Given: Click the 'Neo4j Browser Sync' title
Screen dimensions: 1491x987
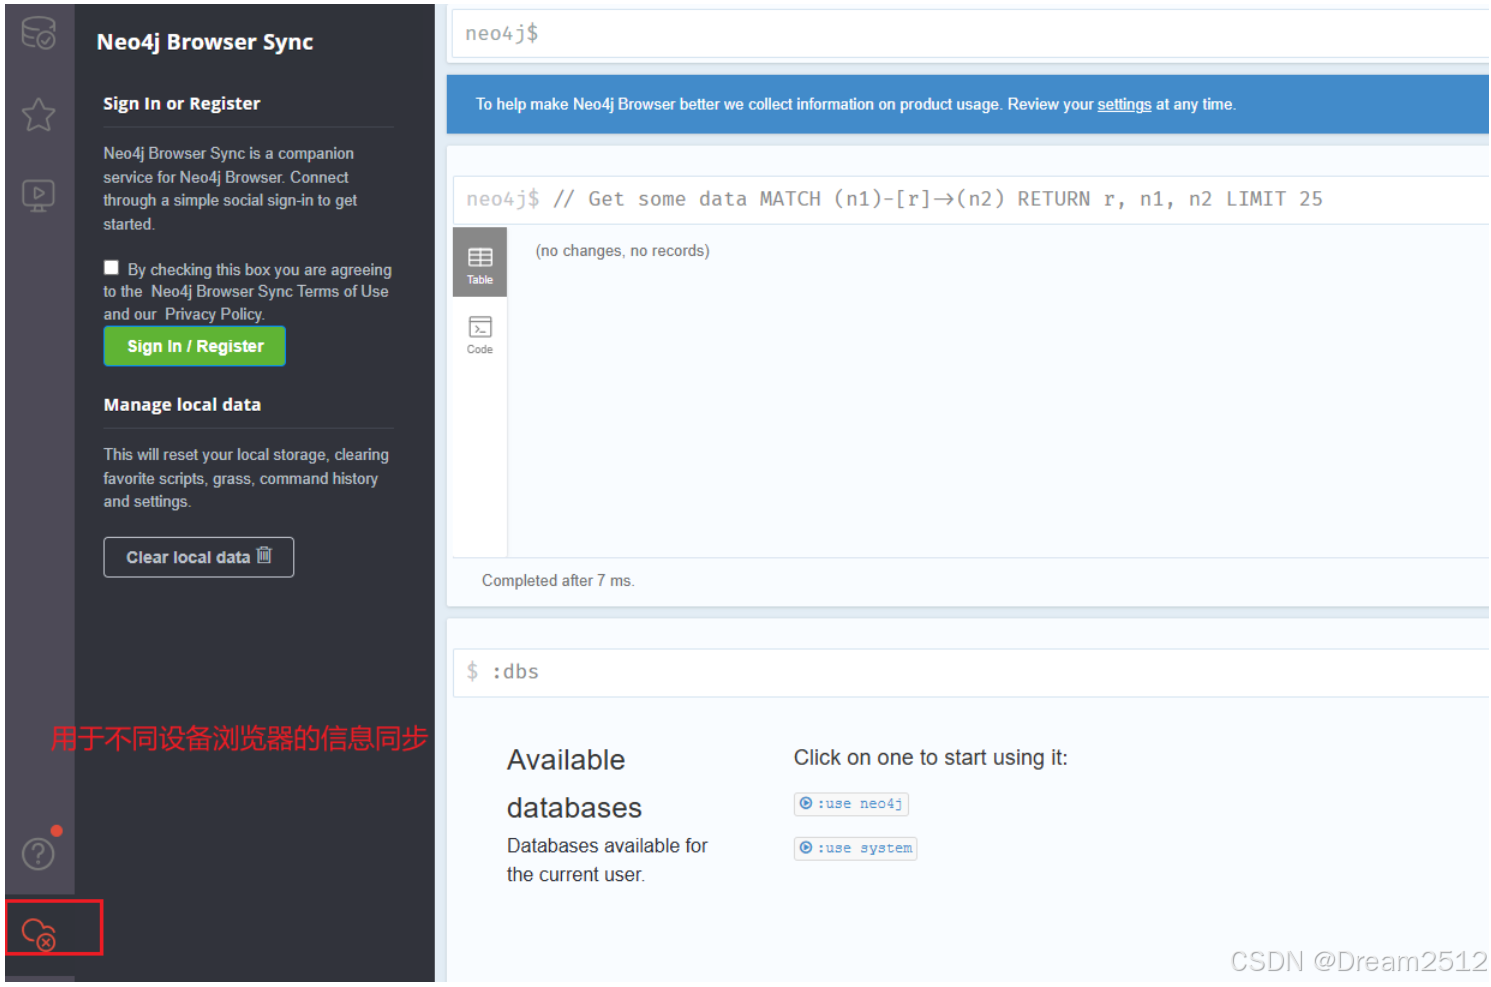Looking at the screenshot, I should [205, 42].
